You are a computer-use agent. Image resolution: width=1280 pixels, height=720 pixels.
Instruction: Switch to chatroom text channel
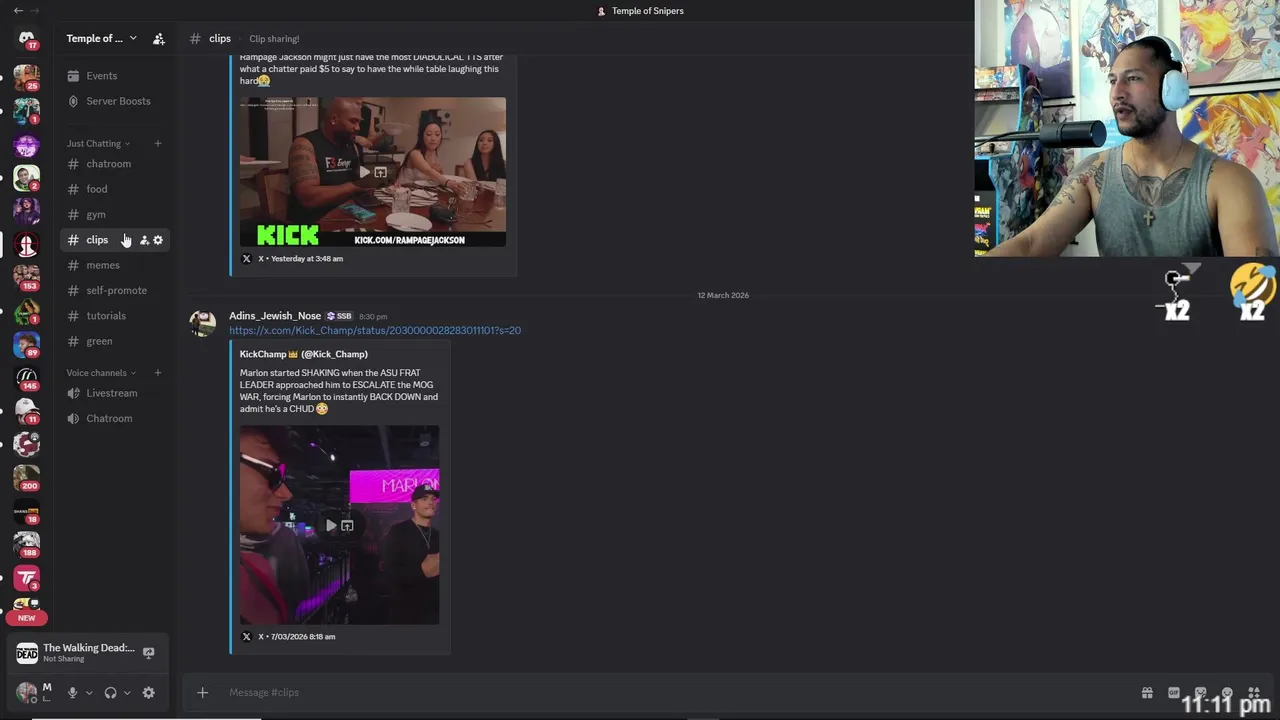pos(113,164)
